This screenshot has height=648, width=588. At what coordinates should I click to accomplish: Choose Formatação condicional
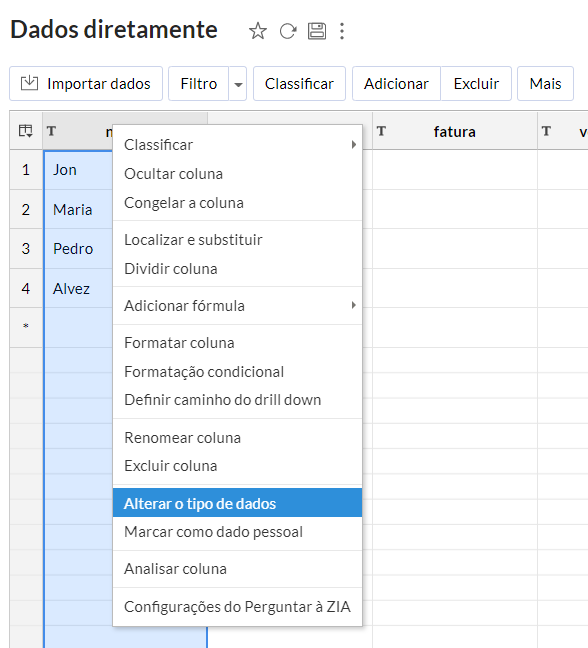coord(237,372)
